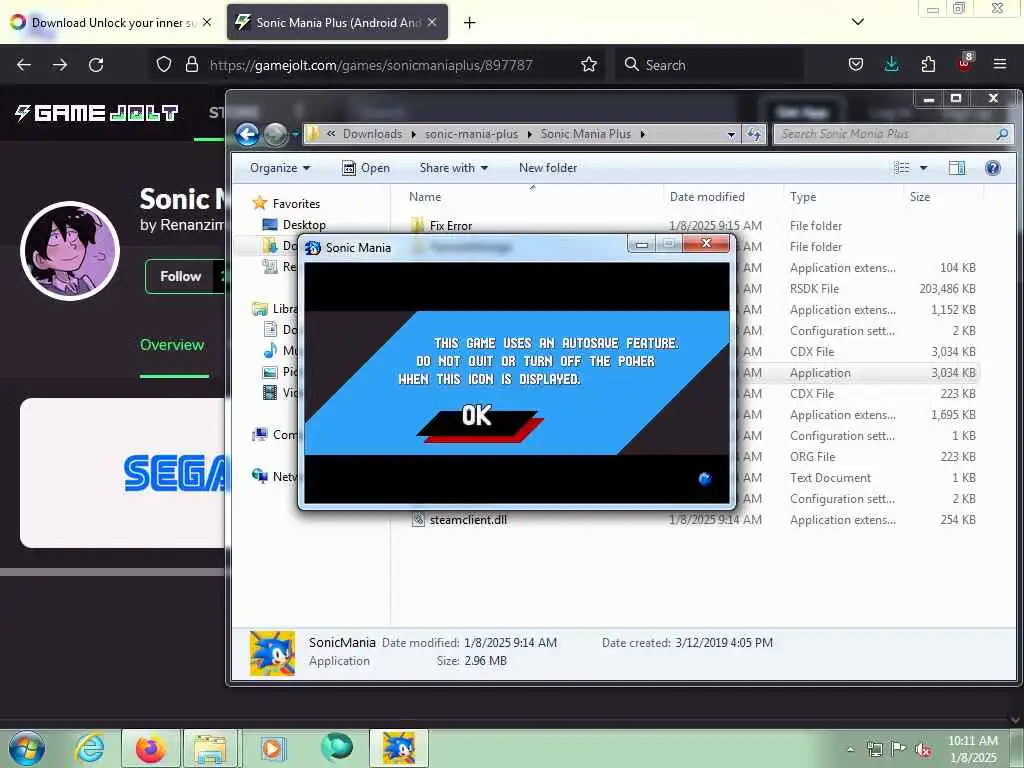Sort by the Size column header
The width and height of the screenshot is (1024, 768).
click(920, 197)
